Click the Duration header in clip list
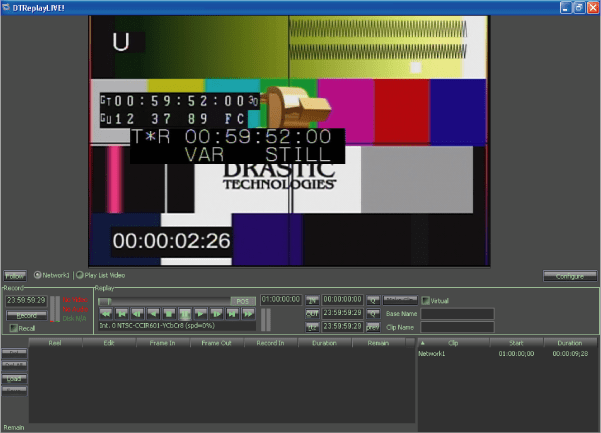 coord(570,343)
